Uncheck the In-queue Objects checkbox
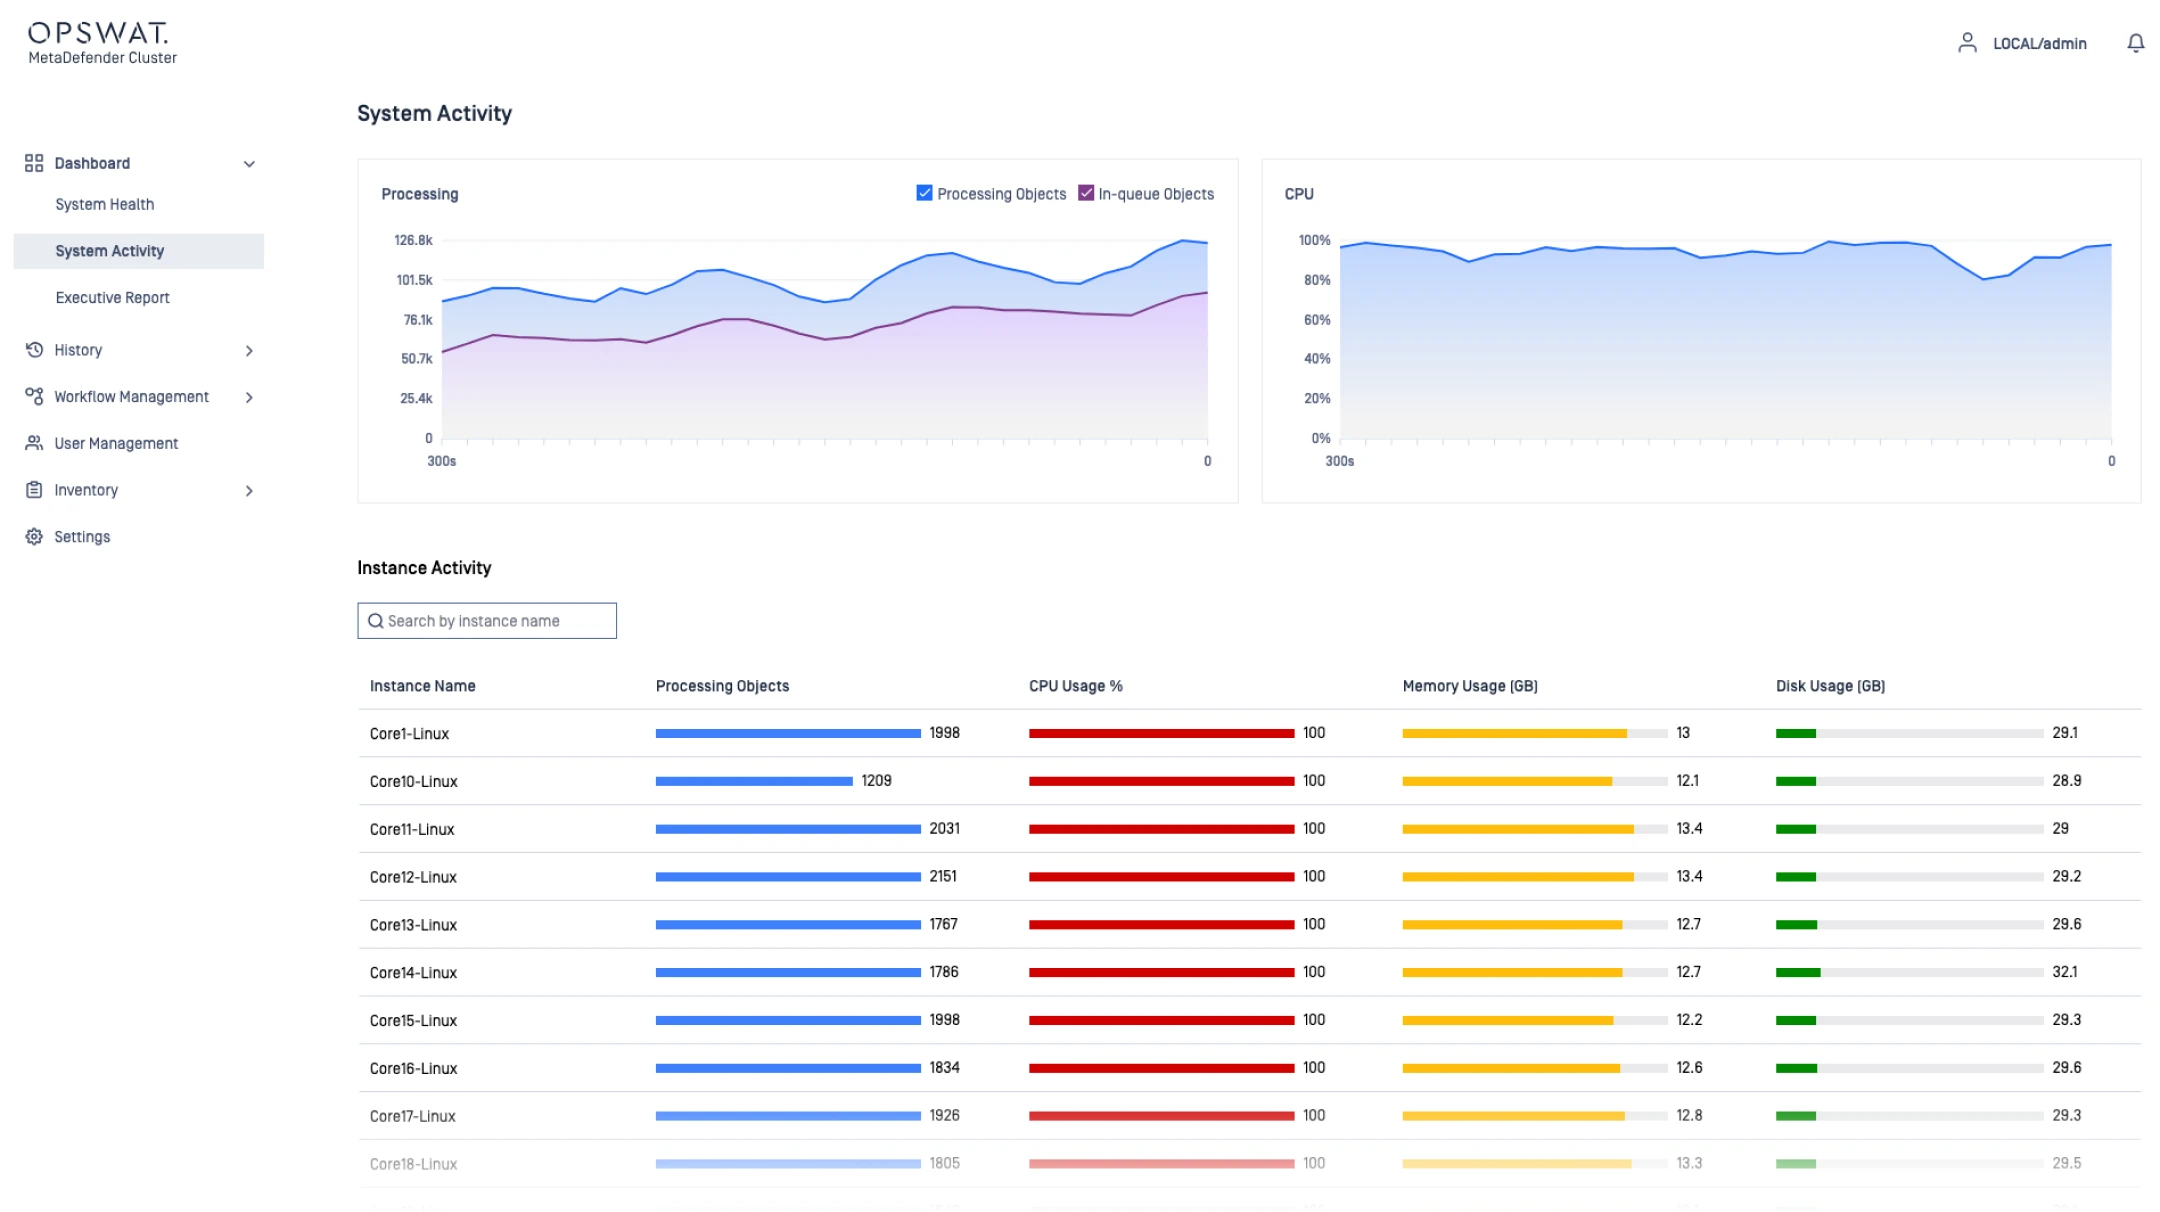2160x1212 pixels. pyautogui.click(x=1085, y=193)
